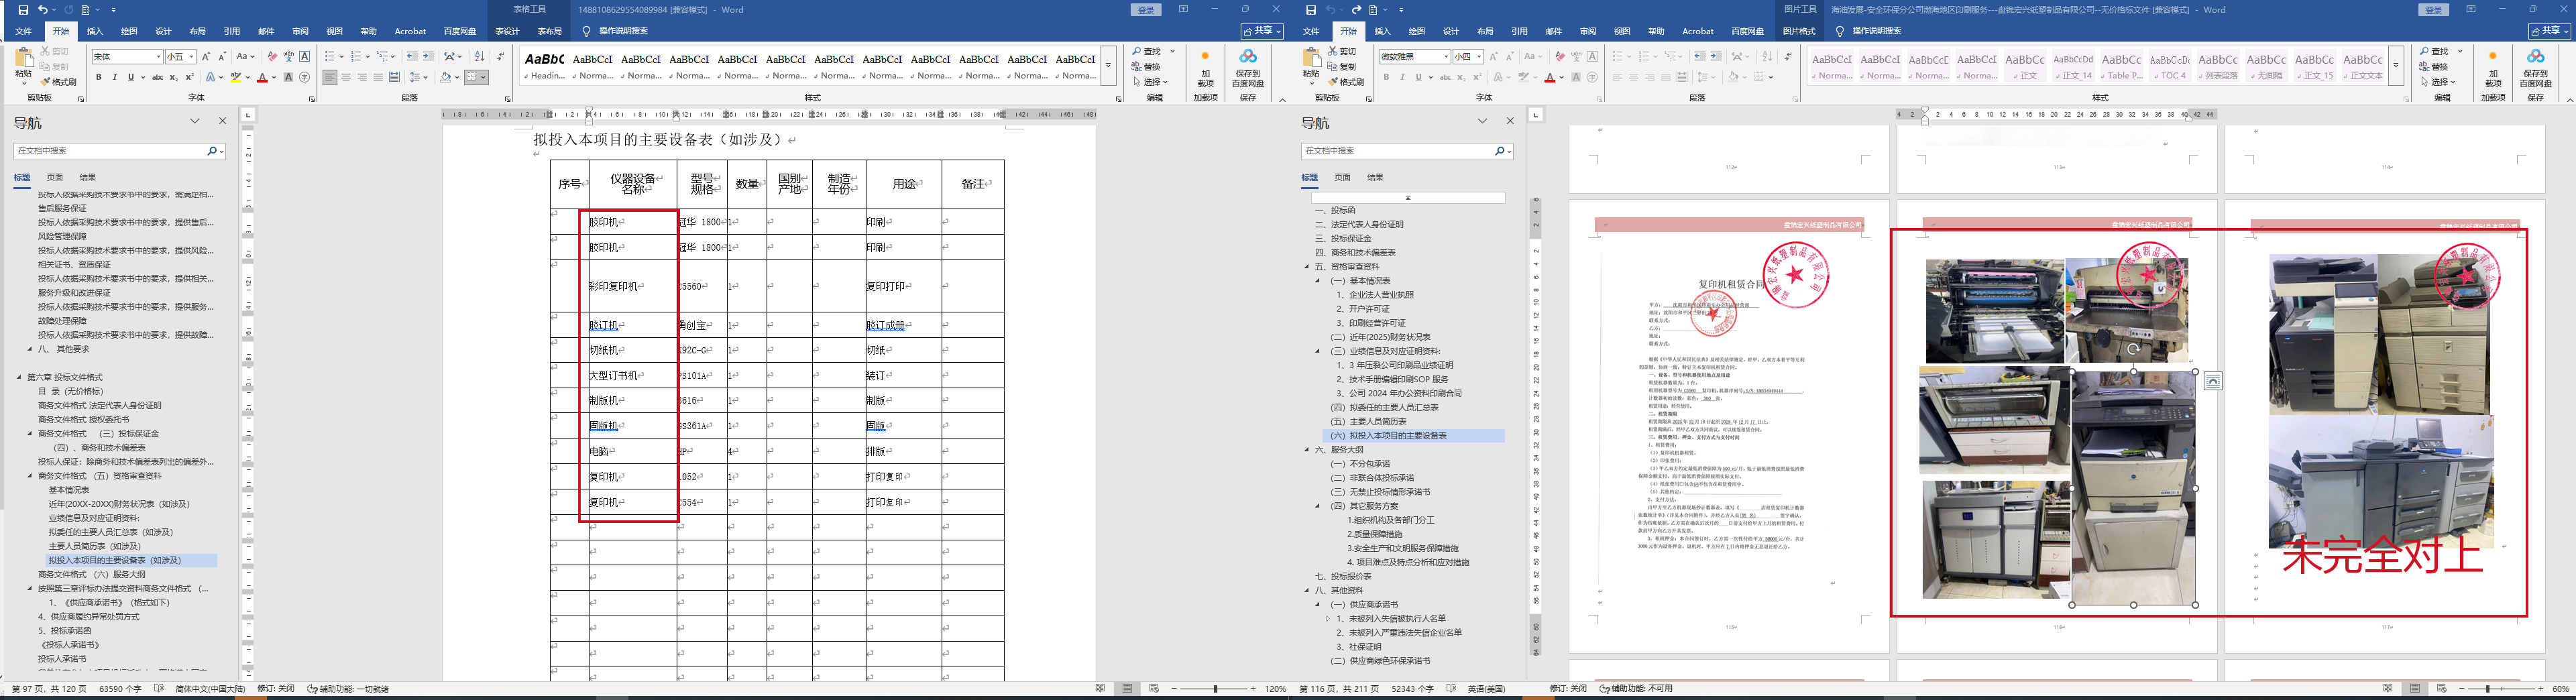Open font color picker in left window
This screenshot has height=700, width=2576.
coord(274,77)
